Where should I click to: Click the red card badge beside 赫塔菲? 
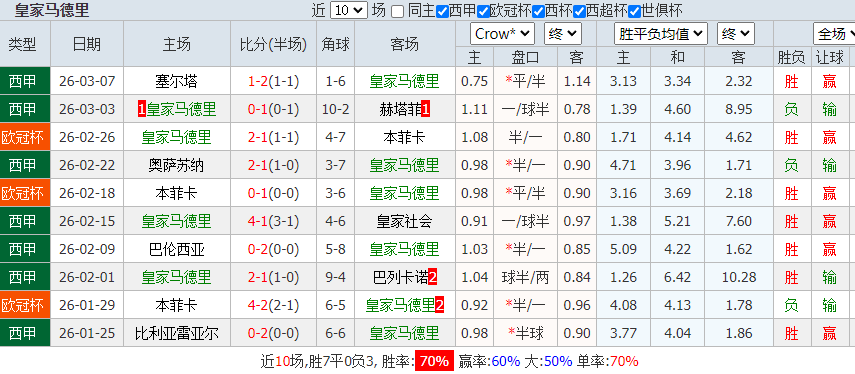coord(426,110)
